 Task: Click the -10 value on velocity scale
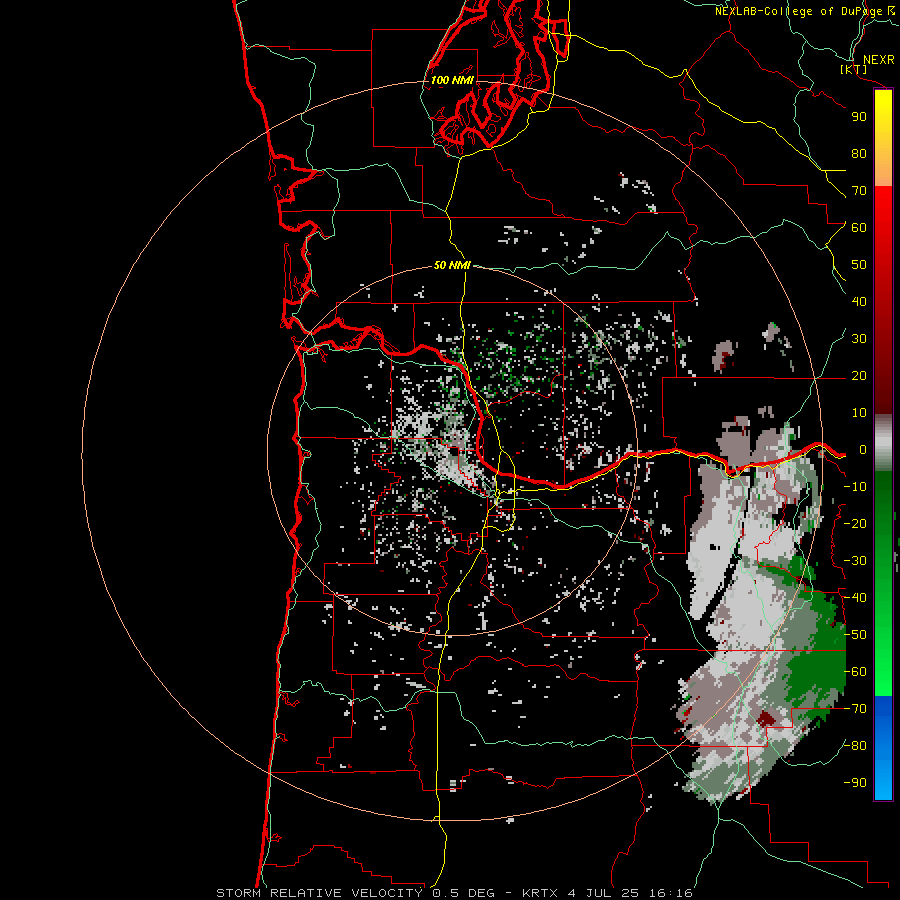point(855,487)
